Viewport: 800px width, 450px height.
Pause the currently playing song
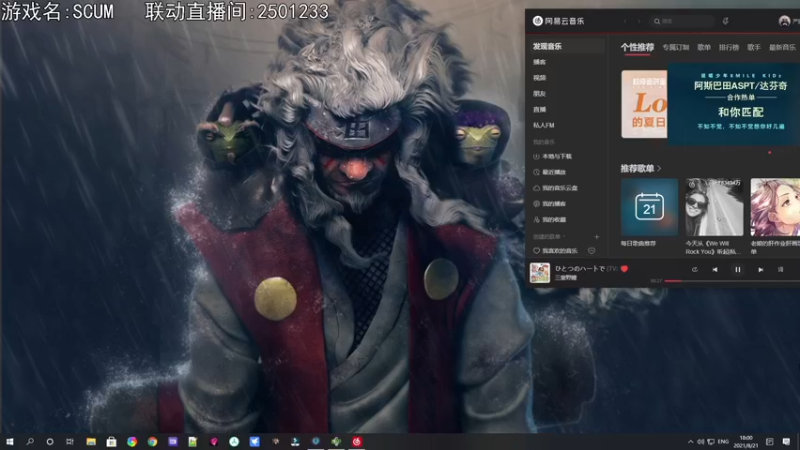point(737,269)
